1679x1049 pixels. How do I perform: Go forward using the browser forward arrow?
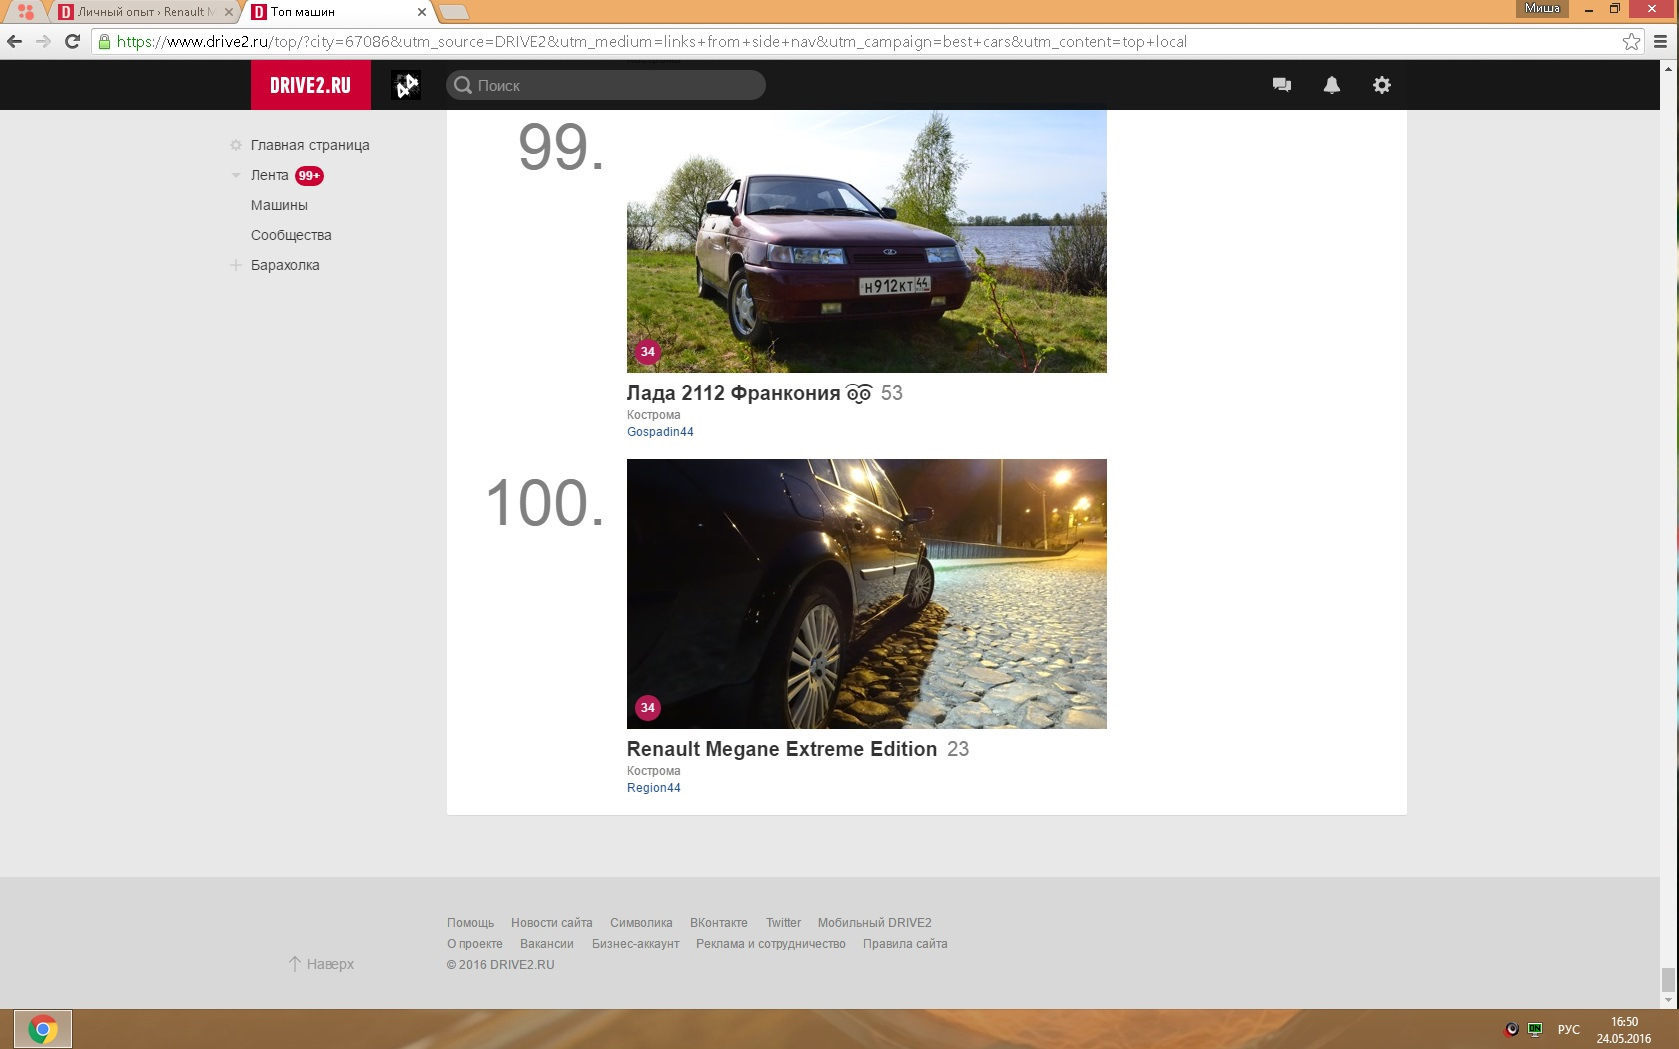[x=43, y=41]
